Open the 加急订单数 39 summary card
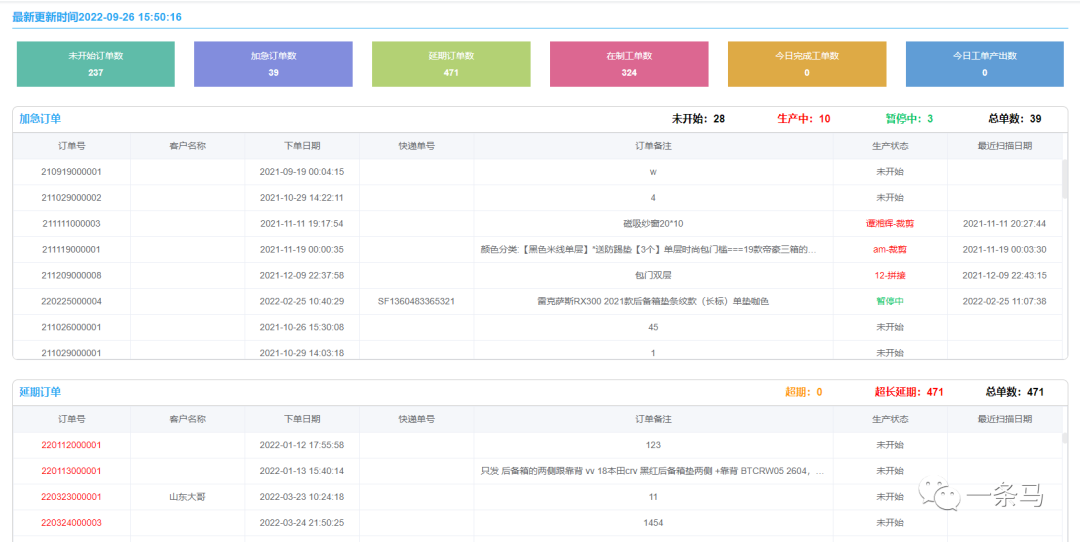The height and width of the screenshot is (542, 1080). [x=273, y=64]
